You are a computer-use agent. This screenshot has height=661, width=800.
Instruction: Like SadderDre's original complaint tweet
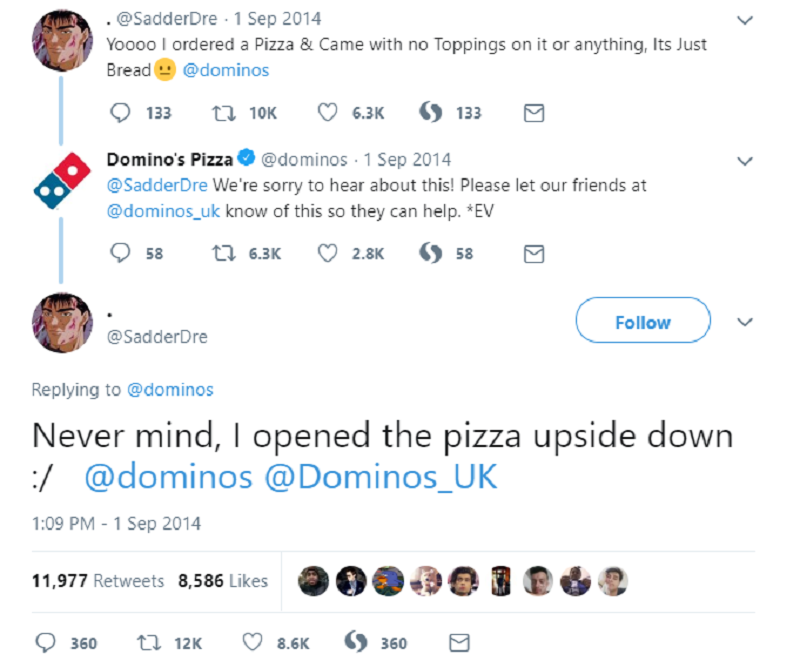(326, 112)
